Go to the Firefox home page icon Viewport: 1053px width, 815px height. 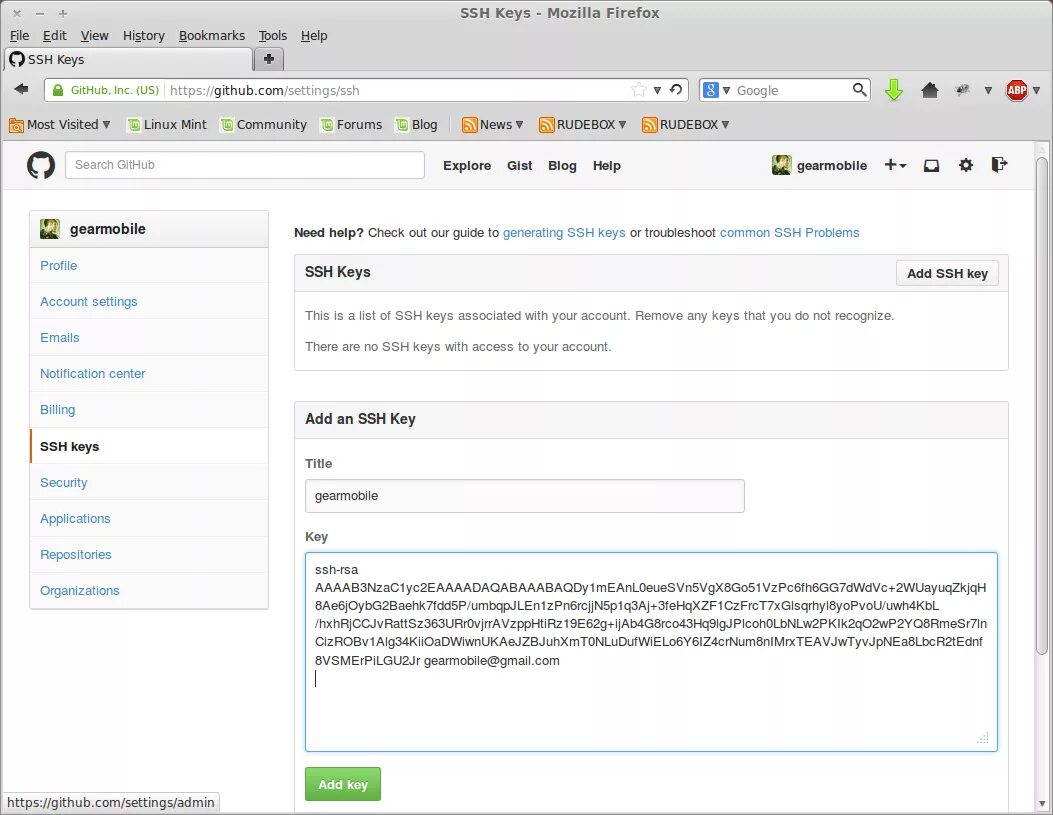929,90
